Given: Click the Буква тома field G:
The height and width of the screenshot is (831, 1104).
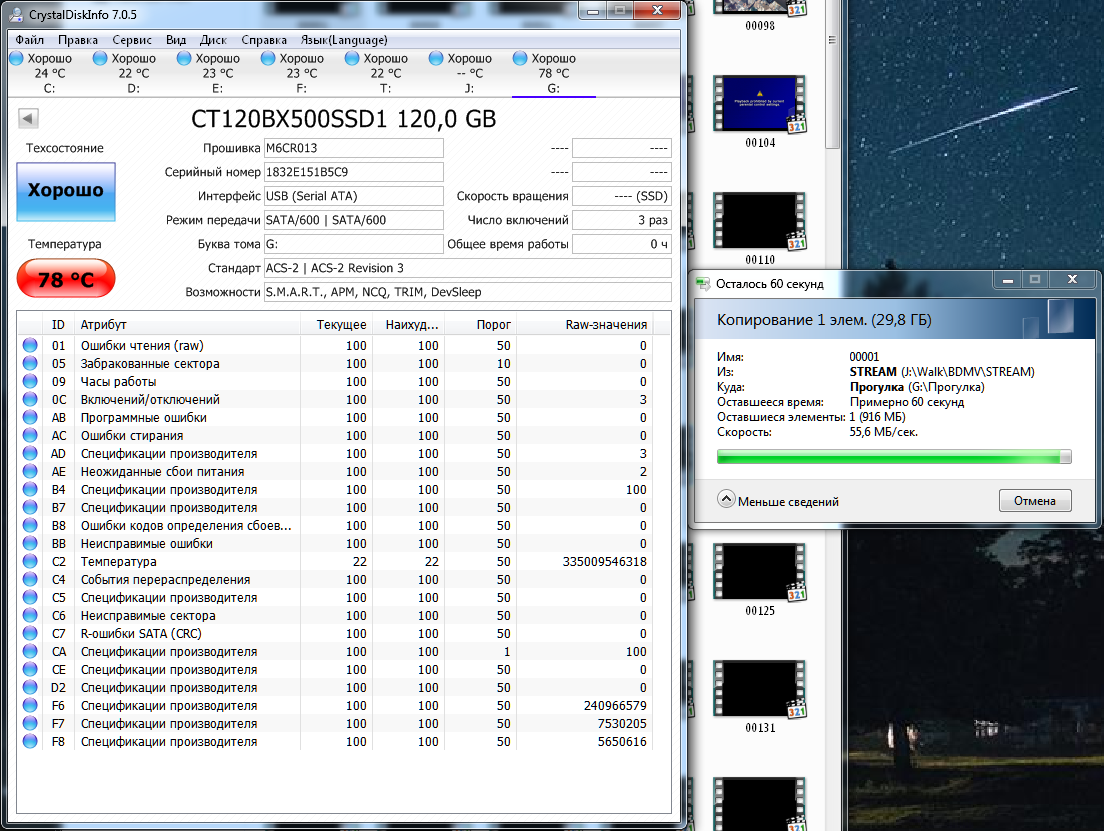Looking at the screenshot, I should [x=353, y=244].
